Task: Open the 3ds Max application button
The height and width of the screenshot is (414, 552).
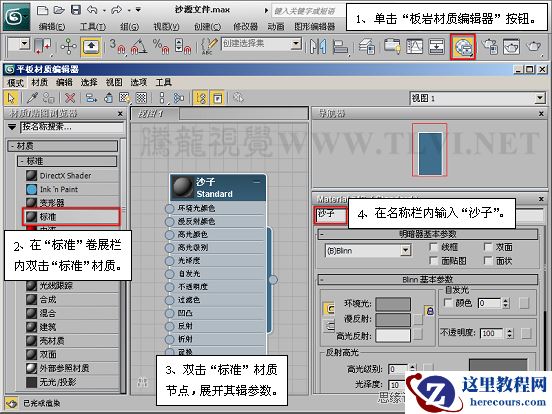Action: click(17, 16)
